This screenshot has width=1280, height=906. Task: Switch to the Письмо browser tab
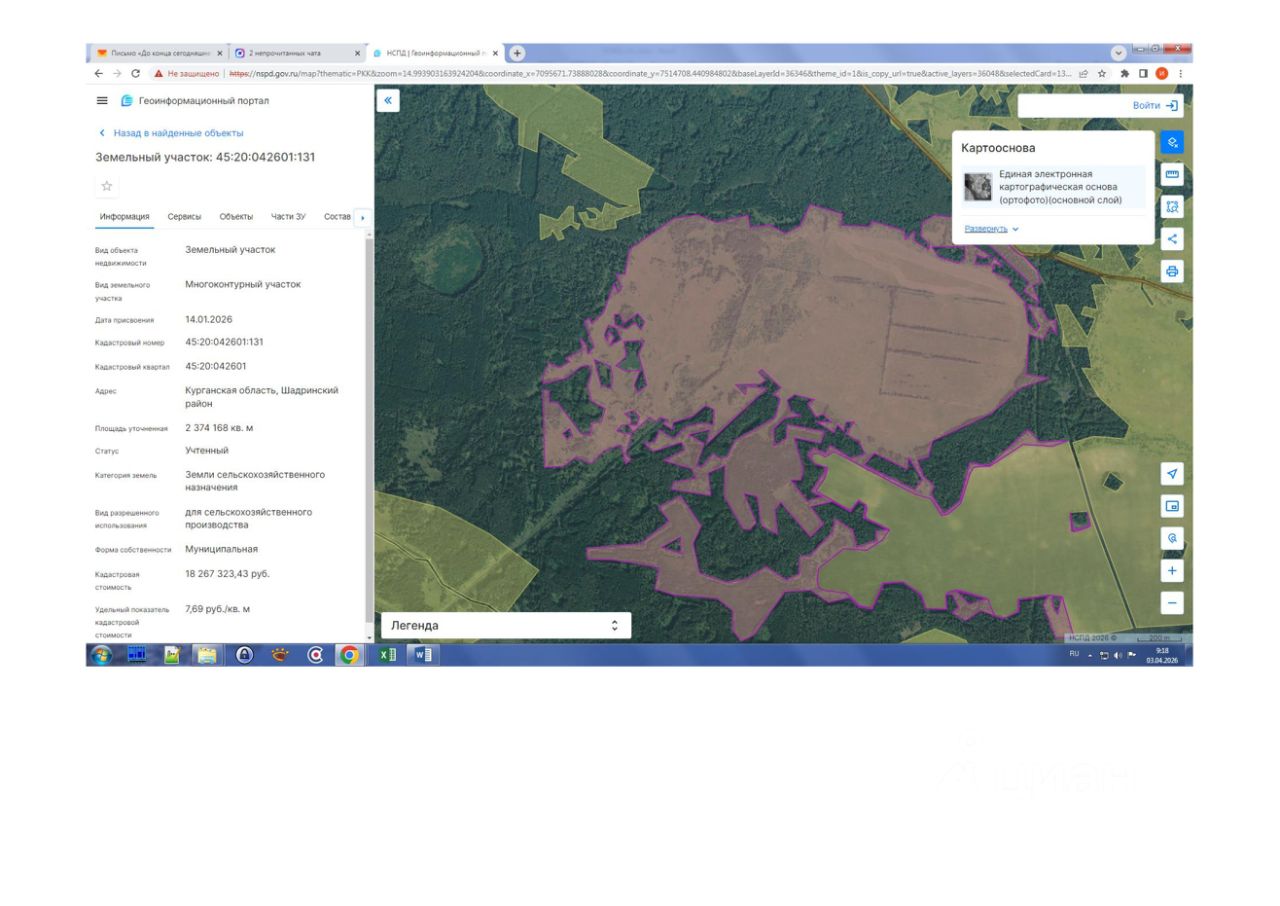160,53
